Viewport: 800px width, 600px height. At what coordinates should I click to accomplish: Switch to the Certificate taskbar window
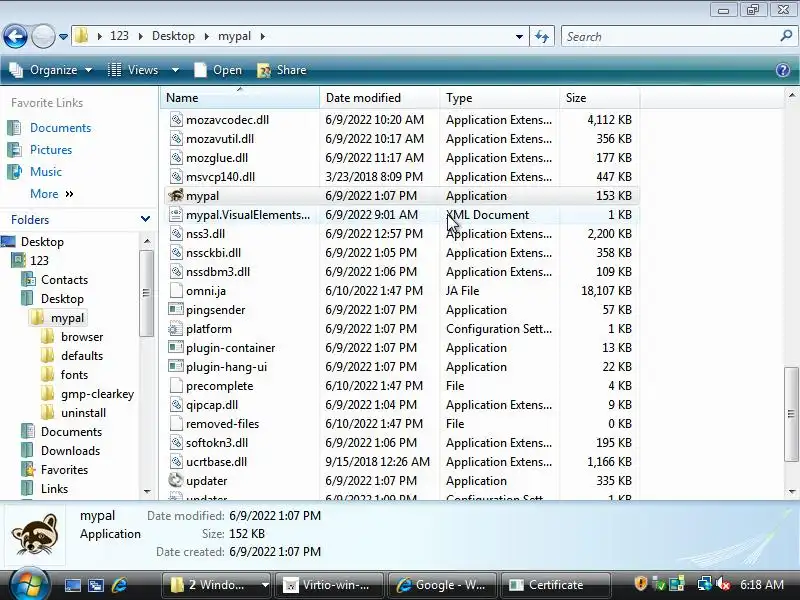click(x=555, y=585)
